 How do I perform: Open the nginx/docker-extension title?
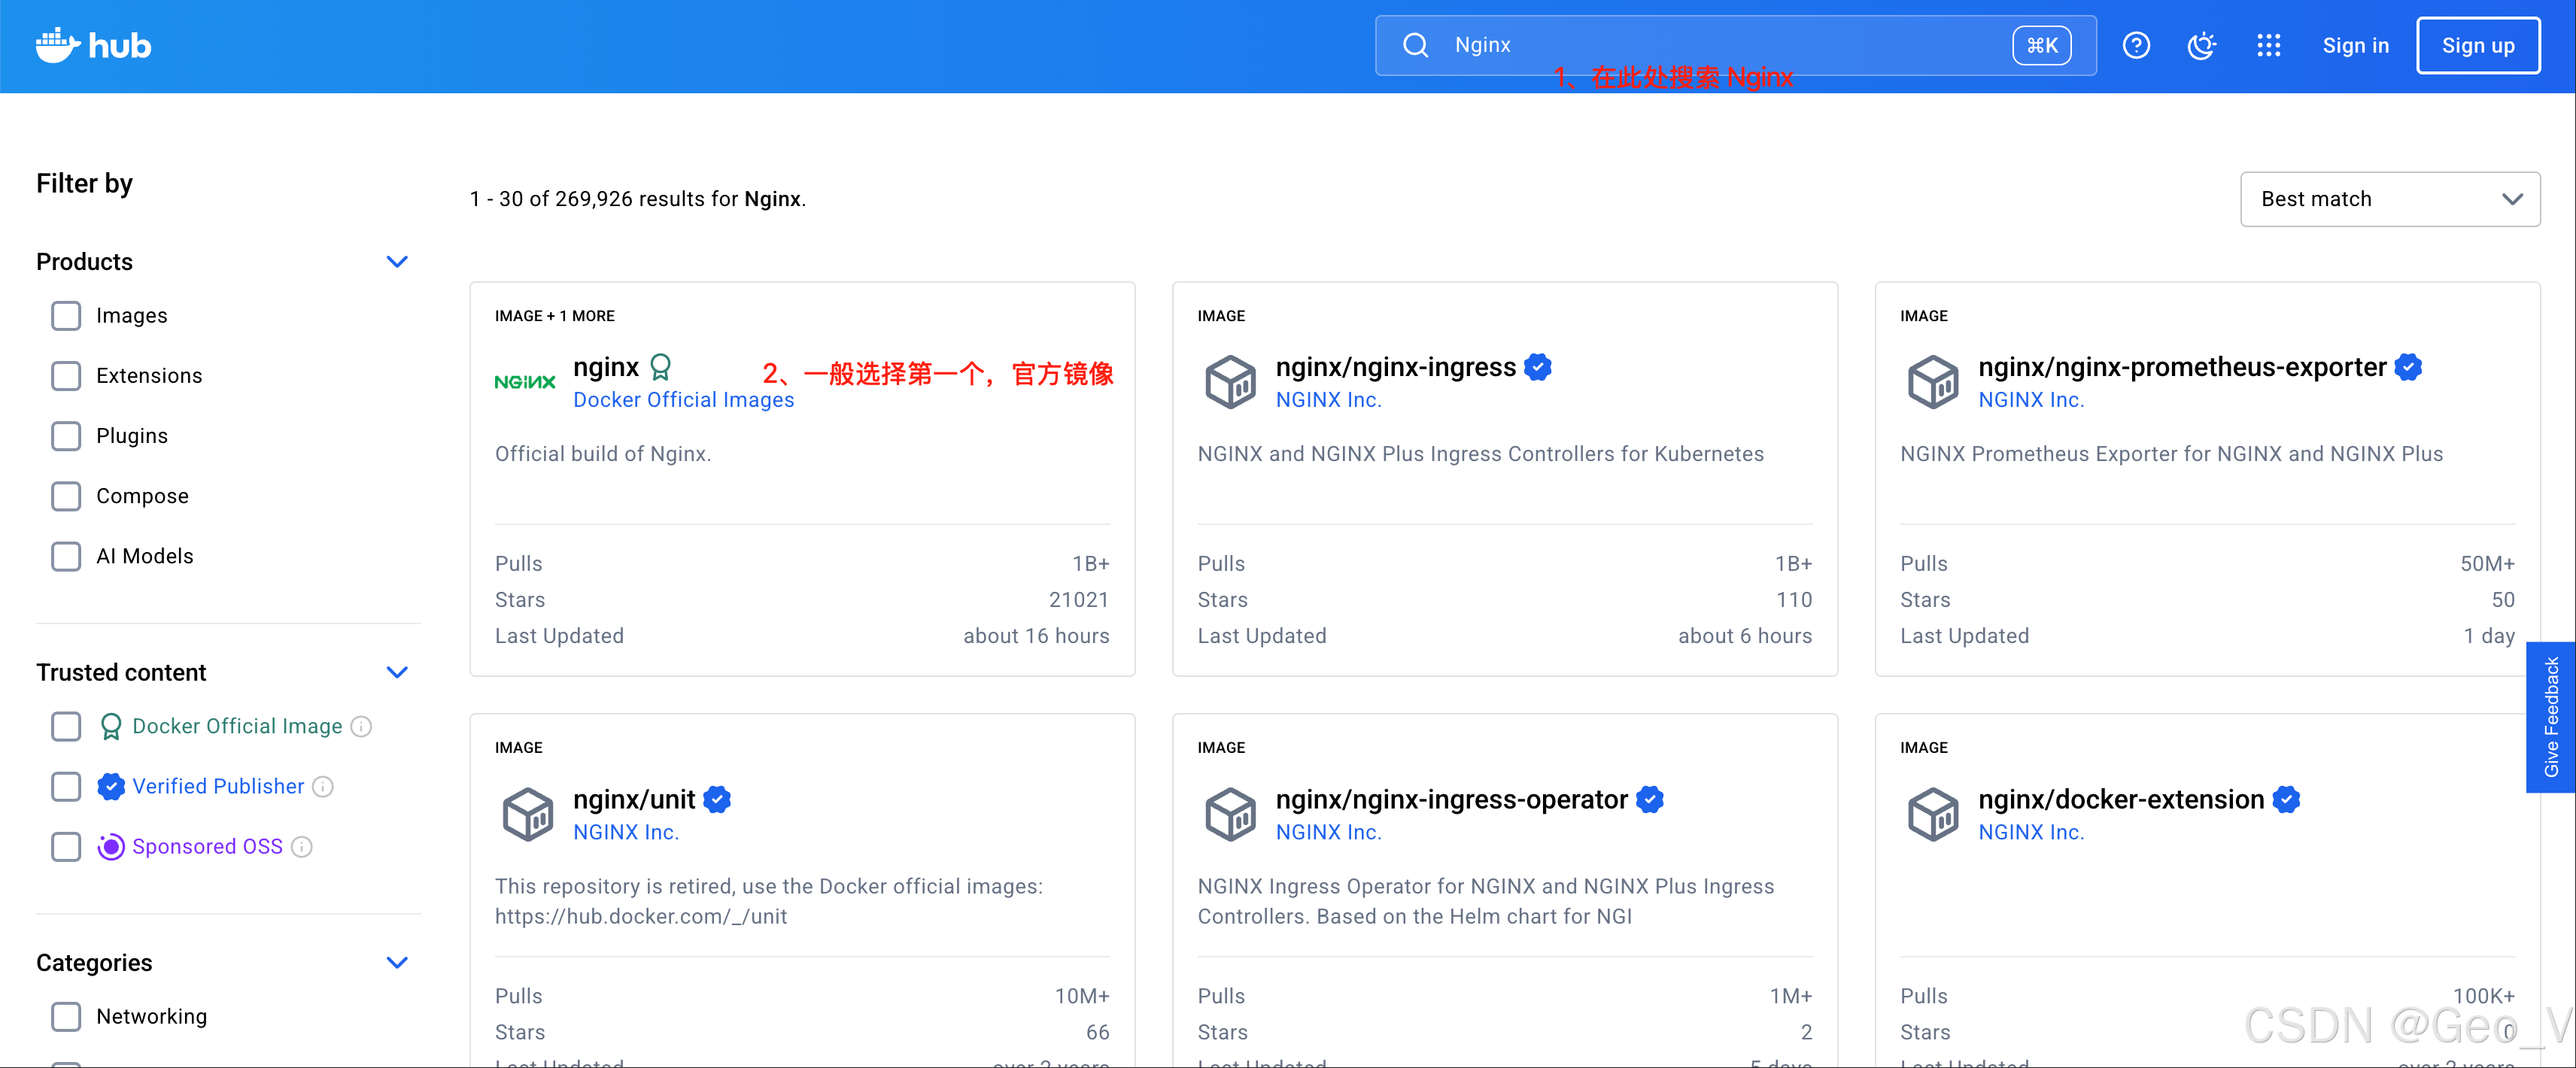click(2121, 799)
